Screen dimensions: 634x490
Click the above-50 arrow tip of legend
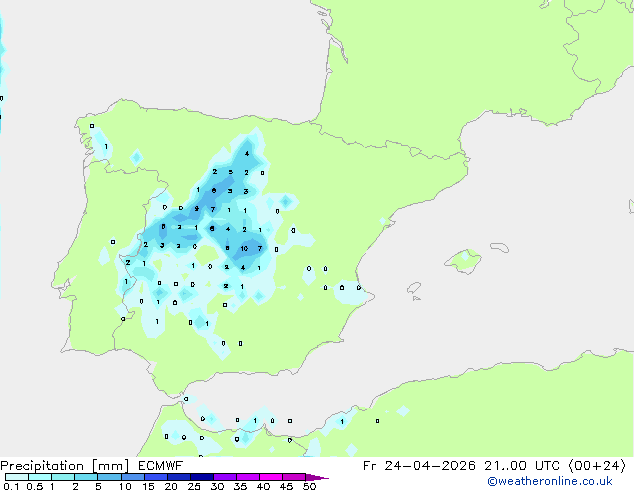317,477
